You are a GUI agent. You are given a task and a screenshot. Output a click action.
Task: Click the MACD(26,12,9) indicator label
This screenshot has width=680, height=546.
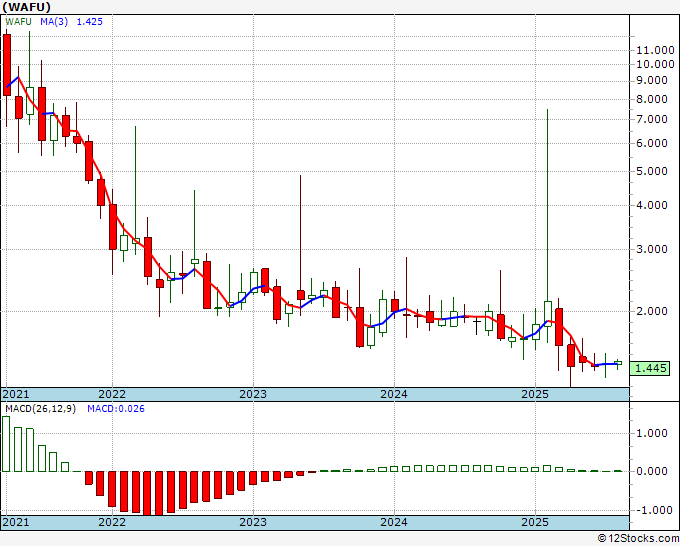pos(40,409)
